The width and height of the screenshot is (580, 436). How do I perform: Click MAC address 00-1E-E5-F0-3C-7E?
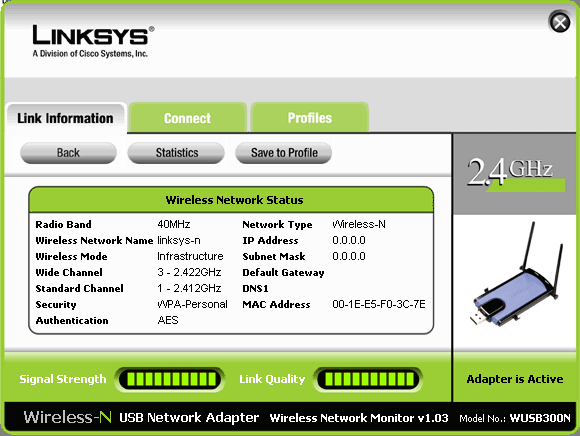point(379,304)
